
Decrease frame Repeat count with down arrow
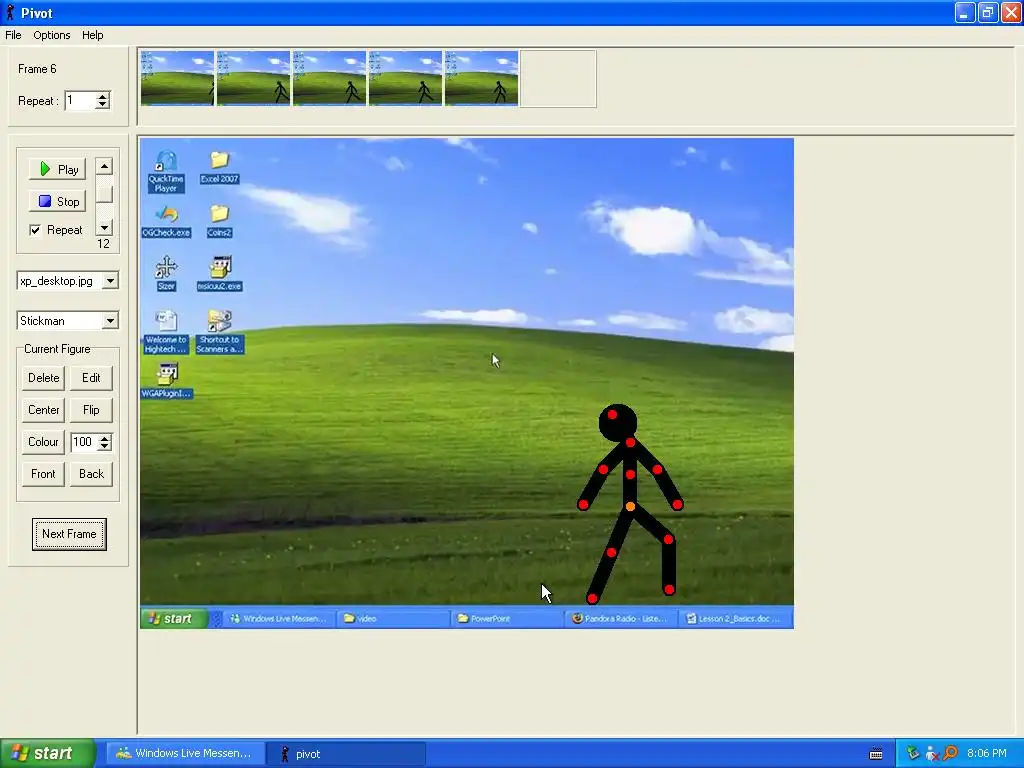pos(103,104)
